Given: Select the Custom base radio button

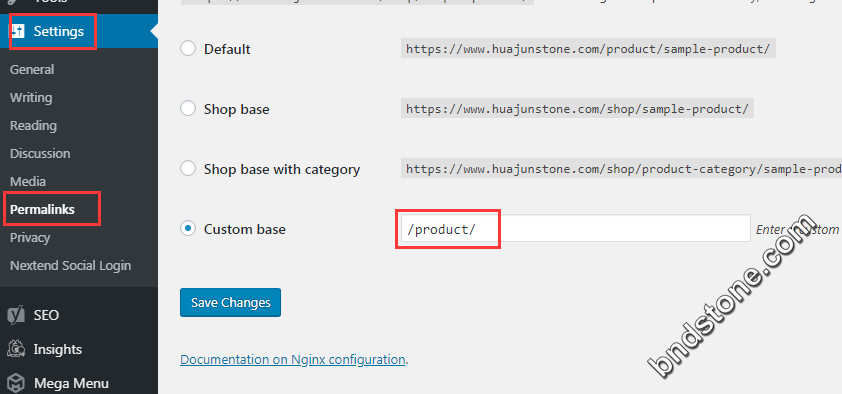Looking at the screenshot, I should (188, 229).
